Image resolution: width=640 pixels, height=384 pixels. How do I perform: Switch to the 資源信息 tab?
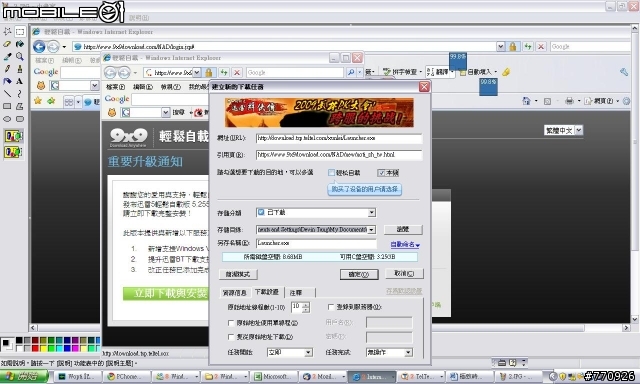click(x=234, y=293)
